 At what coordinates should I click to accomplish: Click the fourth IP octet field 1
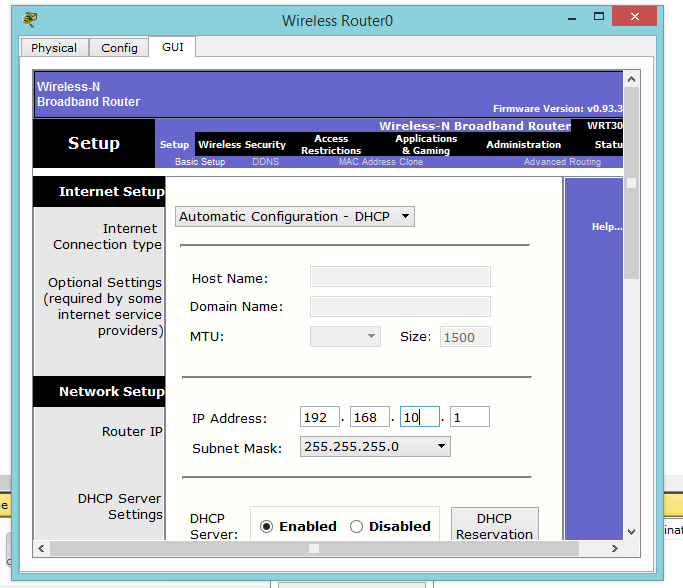pos(470,417)
